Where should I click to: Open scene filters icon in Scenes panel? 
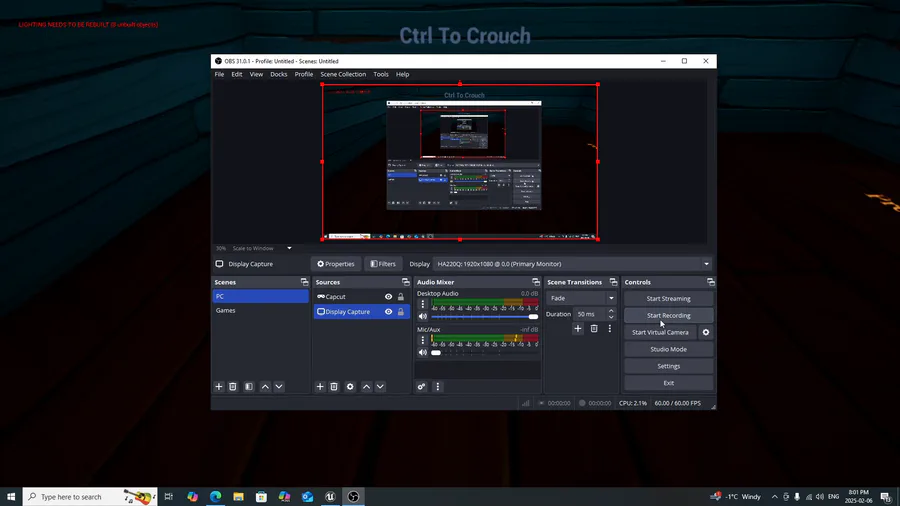point(249,387)
